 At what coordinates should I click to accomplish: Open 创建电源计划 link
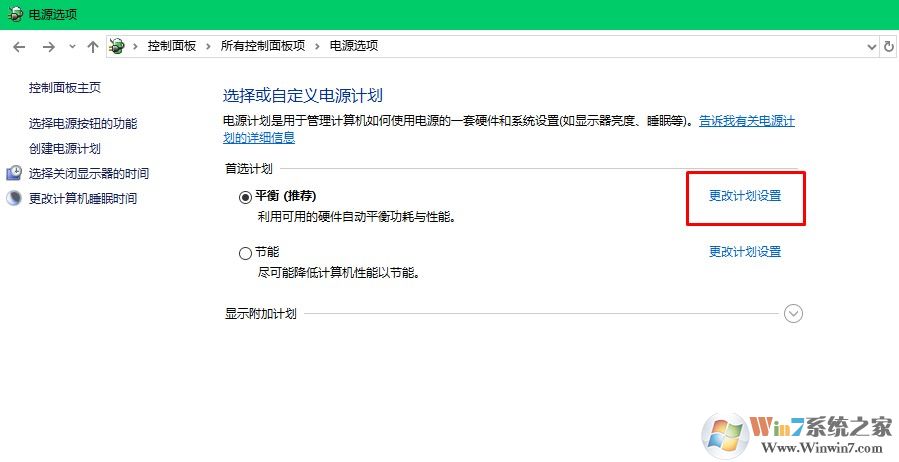coord(65,148)
